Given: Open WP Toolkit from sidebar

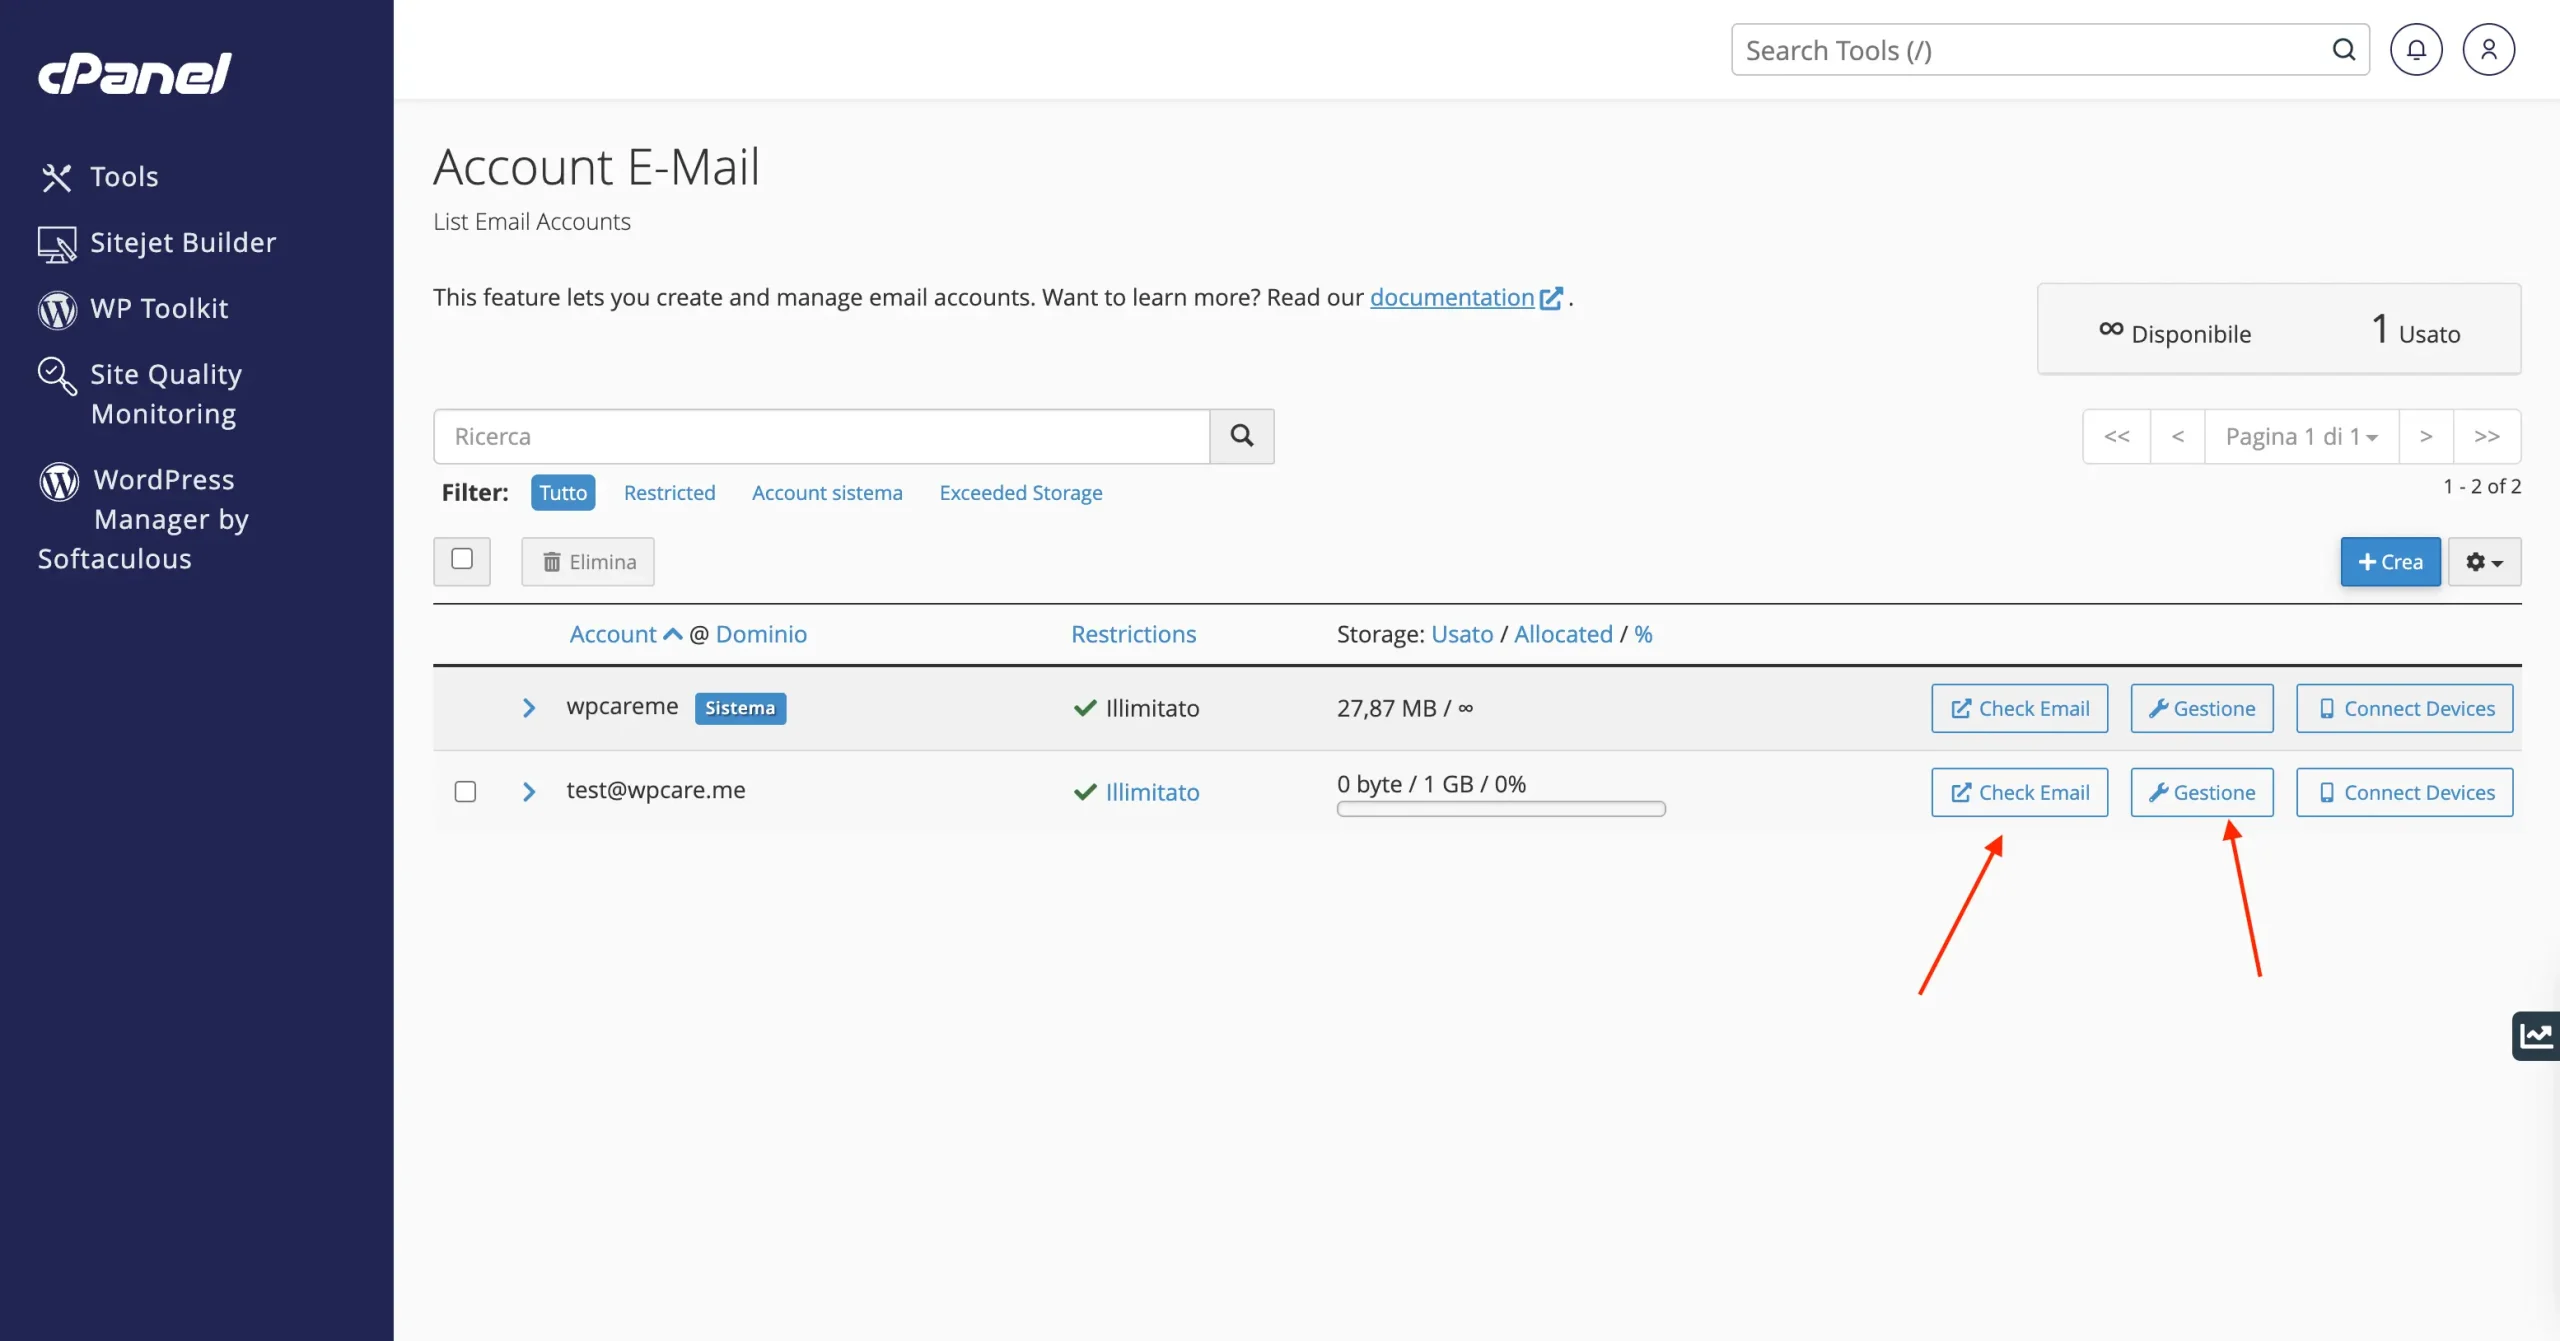Looking at the screenshot, I should [159, 309].
